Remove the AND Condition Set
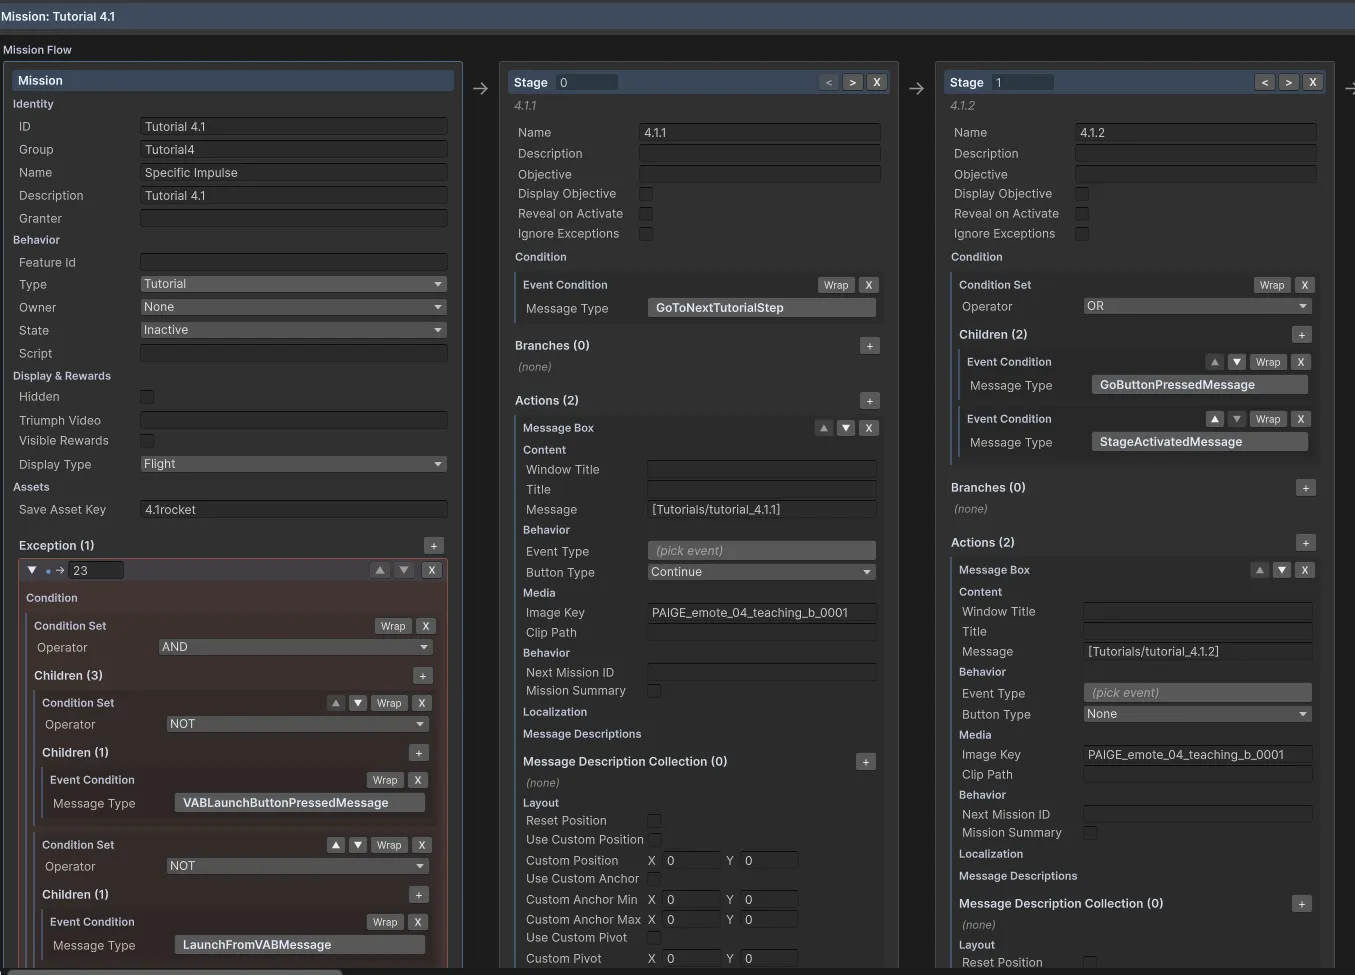The height and width of the screenshot is (975, 1355). (x=426, y=626)
